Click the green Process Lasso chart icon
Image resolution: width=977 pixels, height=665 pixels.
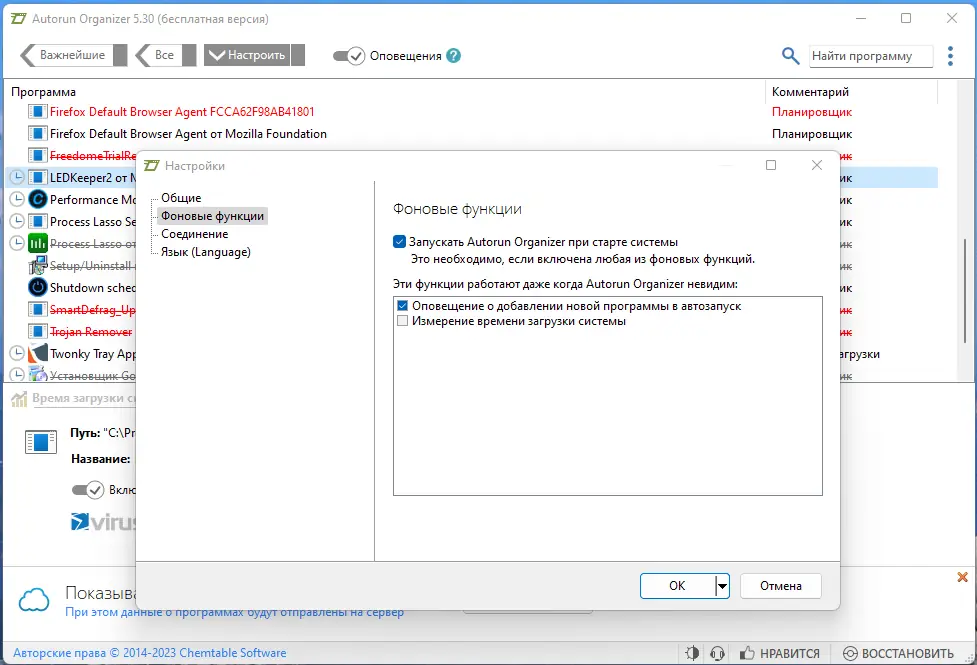[37, 243]
